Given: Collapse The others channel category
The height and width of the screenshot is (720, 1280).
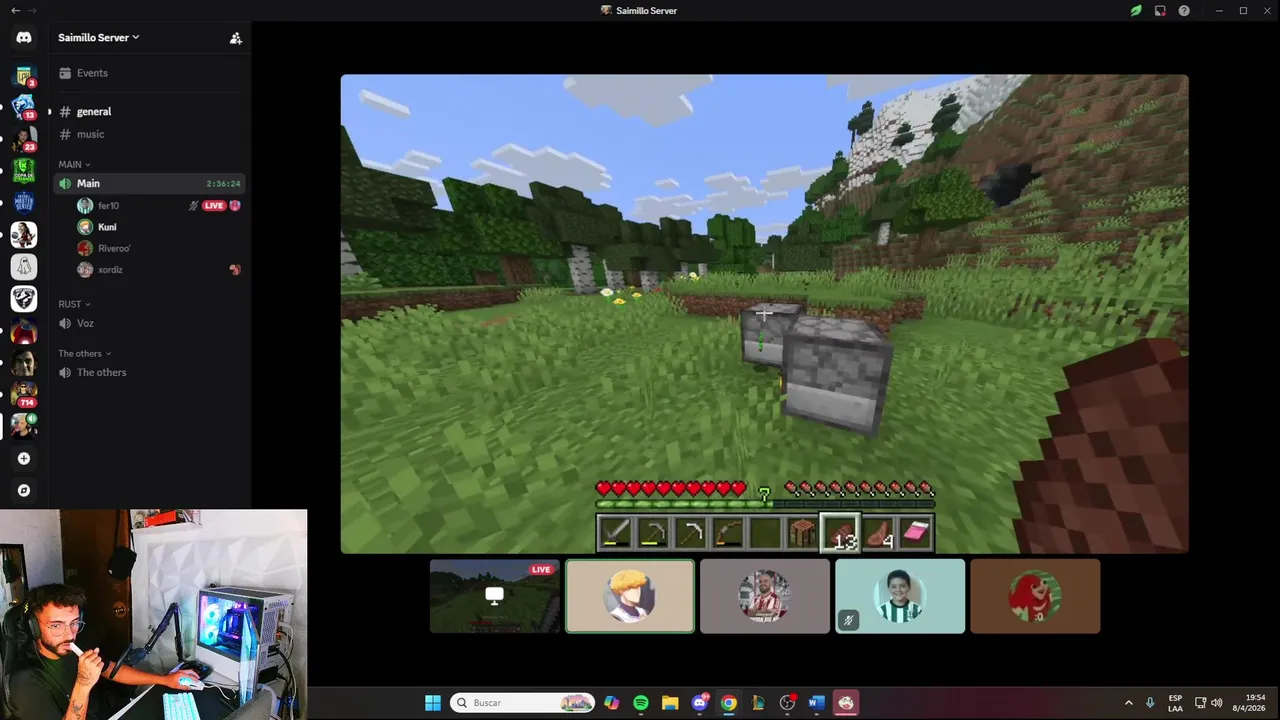Looking at the screenshot, I should coord(84,353).
